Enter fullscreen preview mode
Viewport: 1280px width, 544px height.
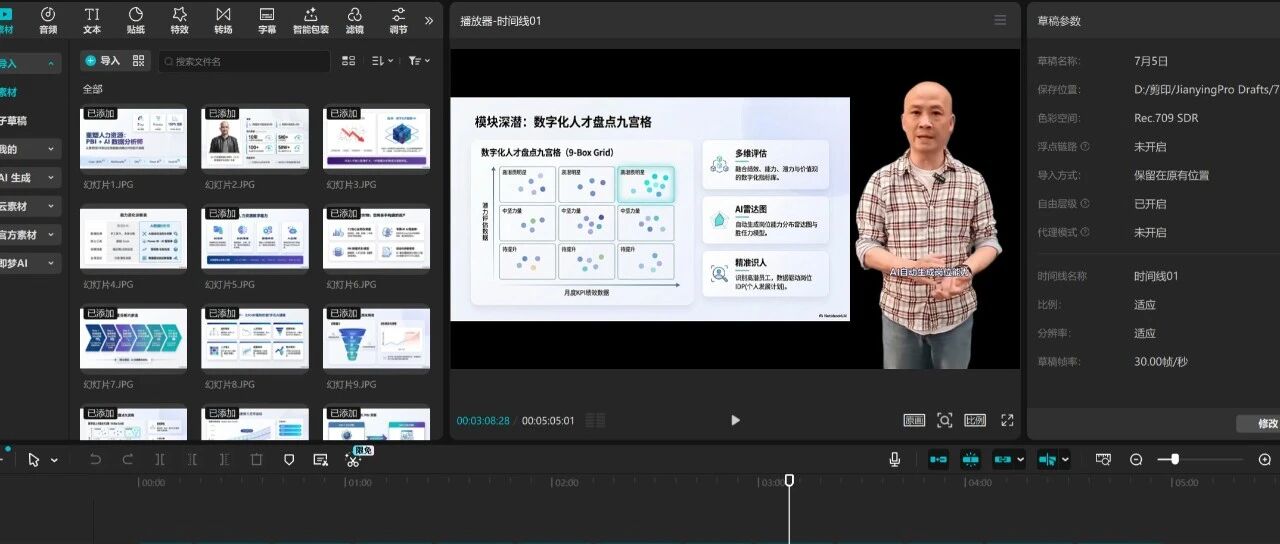coord(1007,421)
